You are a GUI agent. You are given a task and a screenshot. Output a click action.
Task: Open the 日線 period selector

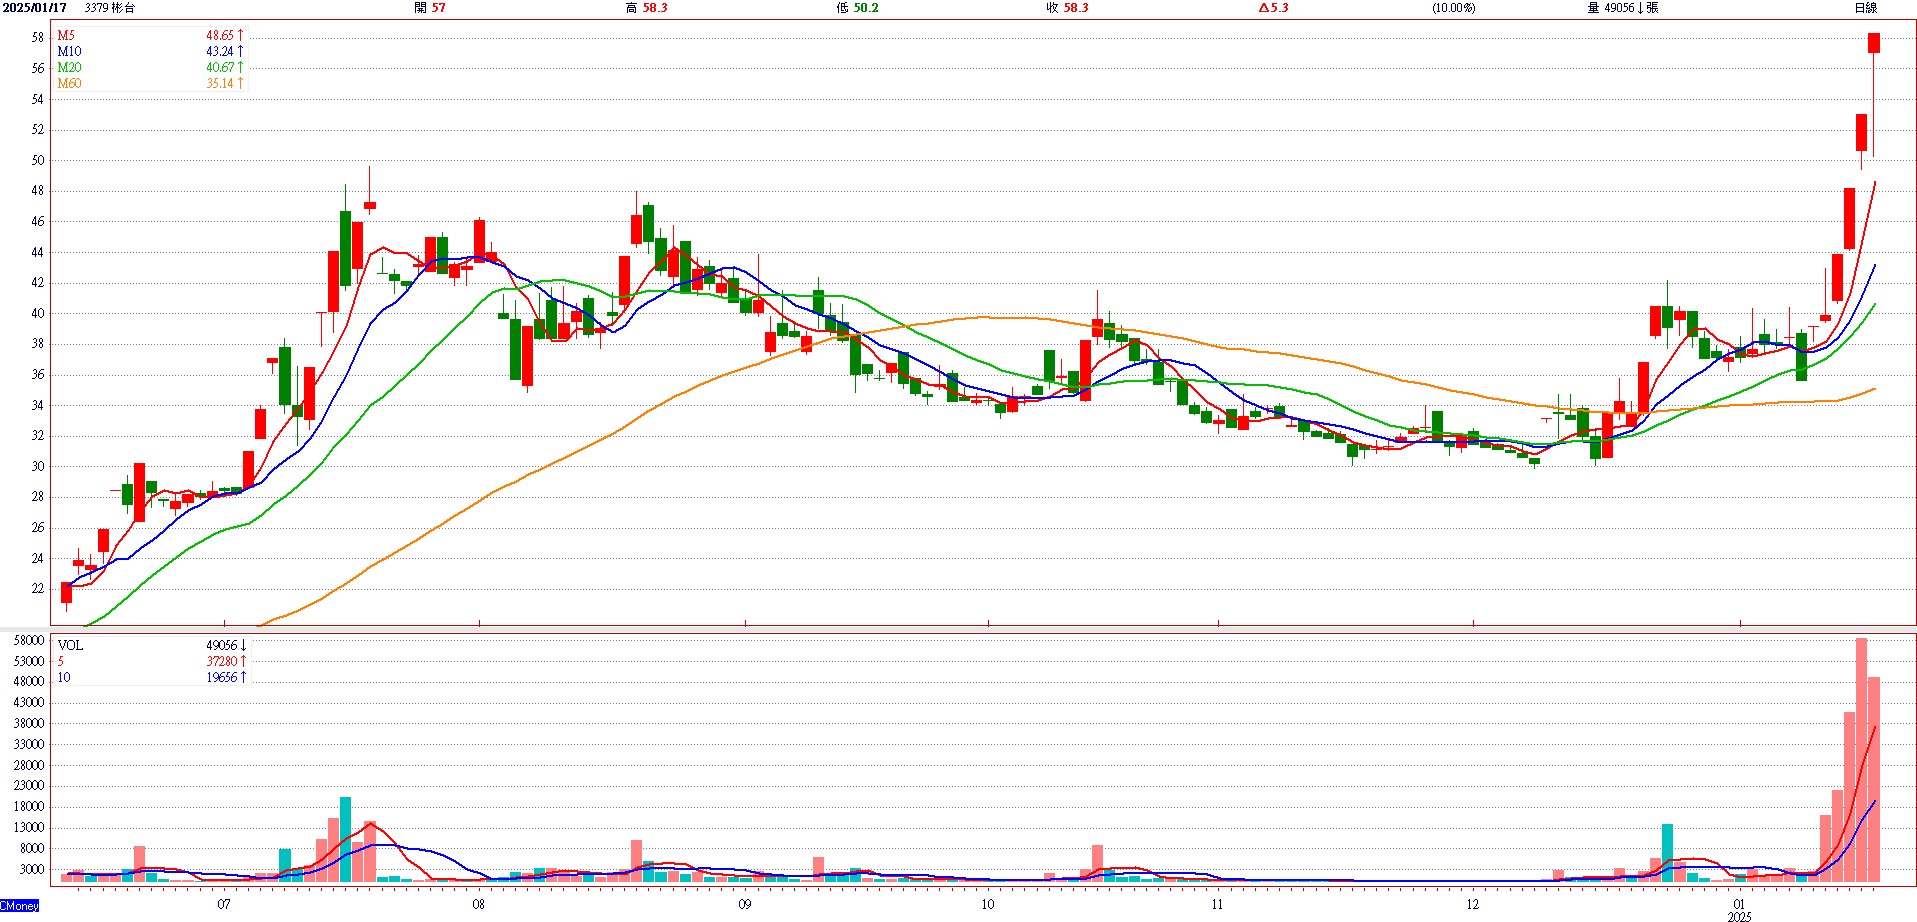[x=1865, y=8]
